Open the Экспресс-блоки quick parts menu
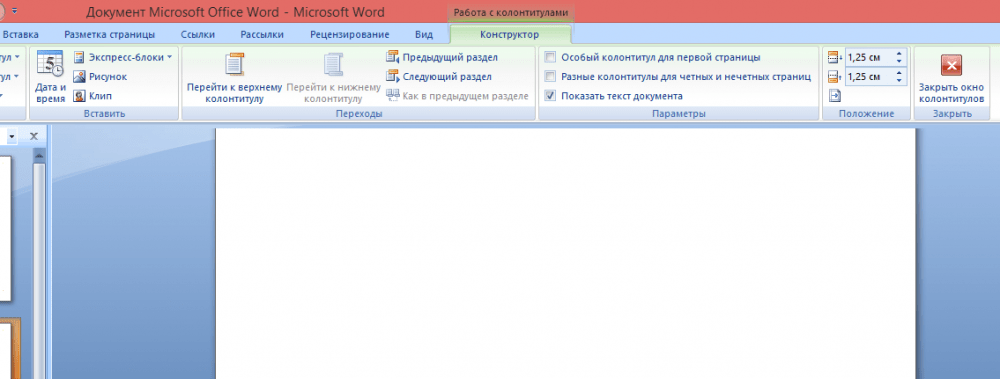The image size is (1000, 379). click(x=123, y=57)
